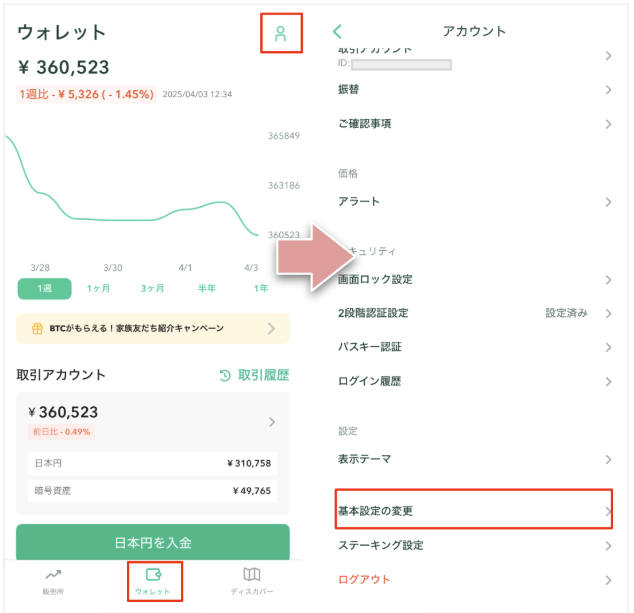
Task: Open the 振替 row chevron
Action: [608, 90]
